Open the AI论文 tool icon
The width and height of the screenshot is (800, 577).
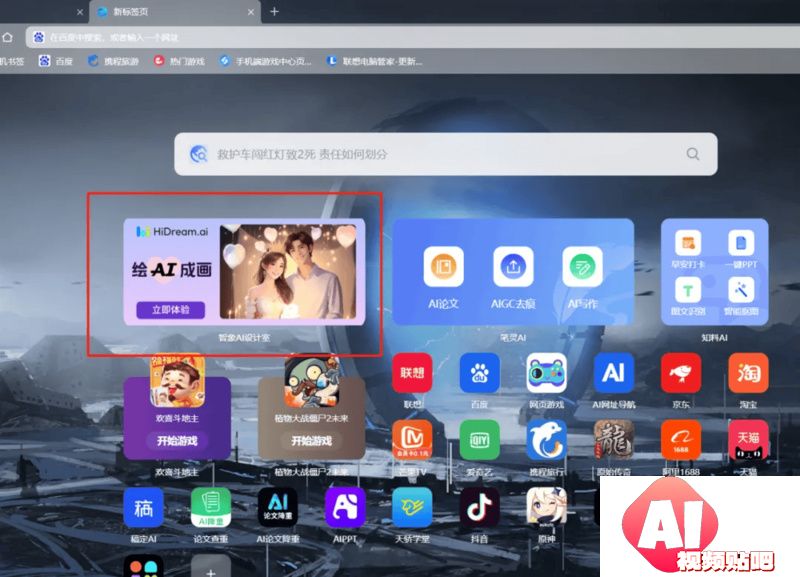pos(443,266)
